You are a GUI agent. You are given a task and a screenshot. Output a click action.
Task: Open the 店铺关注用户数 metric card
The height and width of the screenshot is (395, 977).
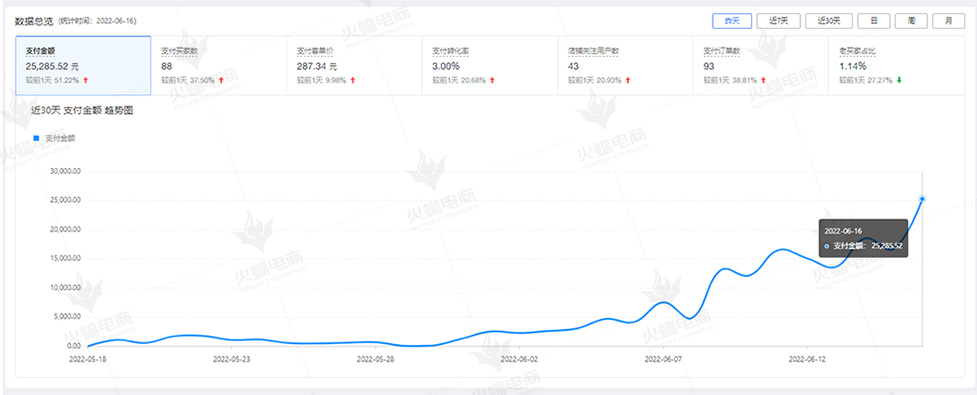coord(626,65)
